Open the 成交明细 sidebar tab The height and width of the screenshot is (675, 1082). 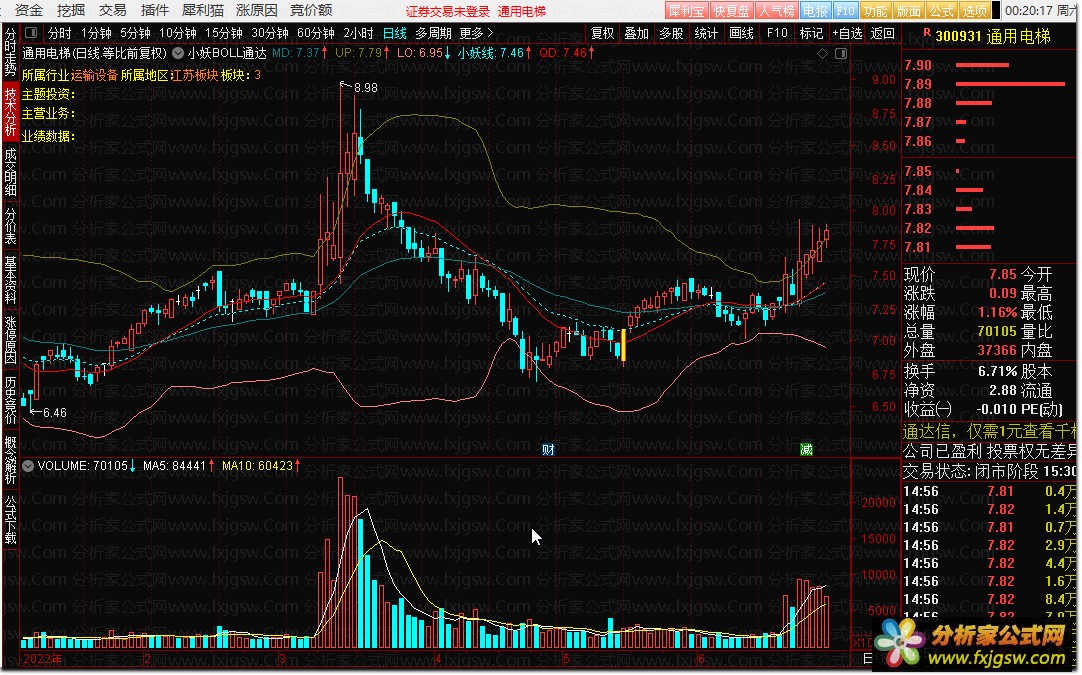pyautogui.click(x=10, y=173)
